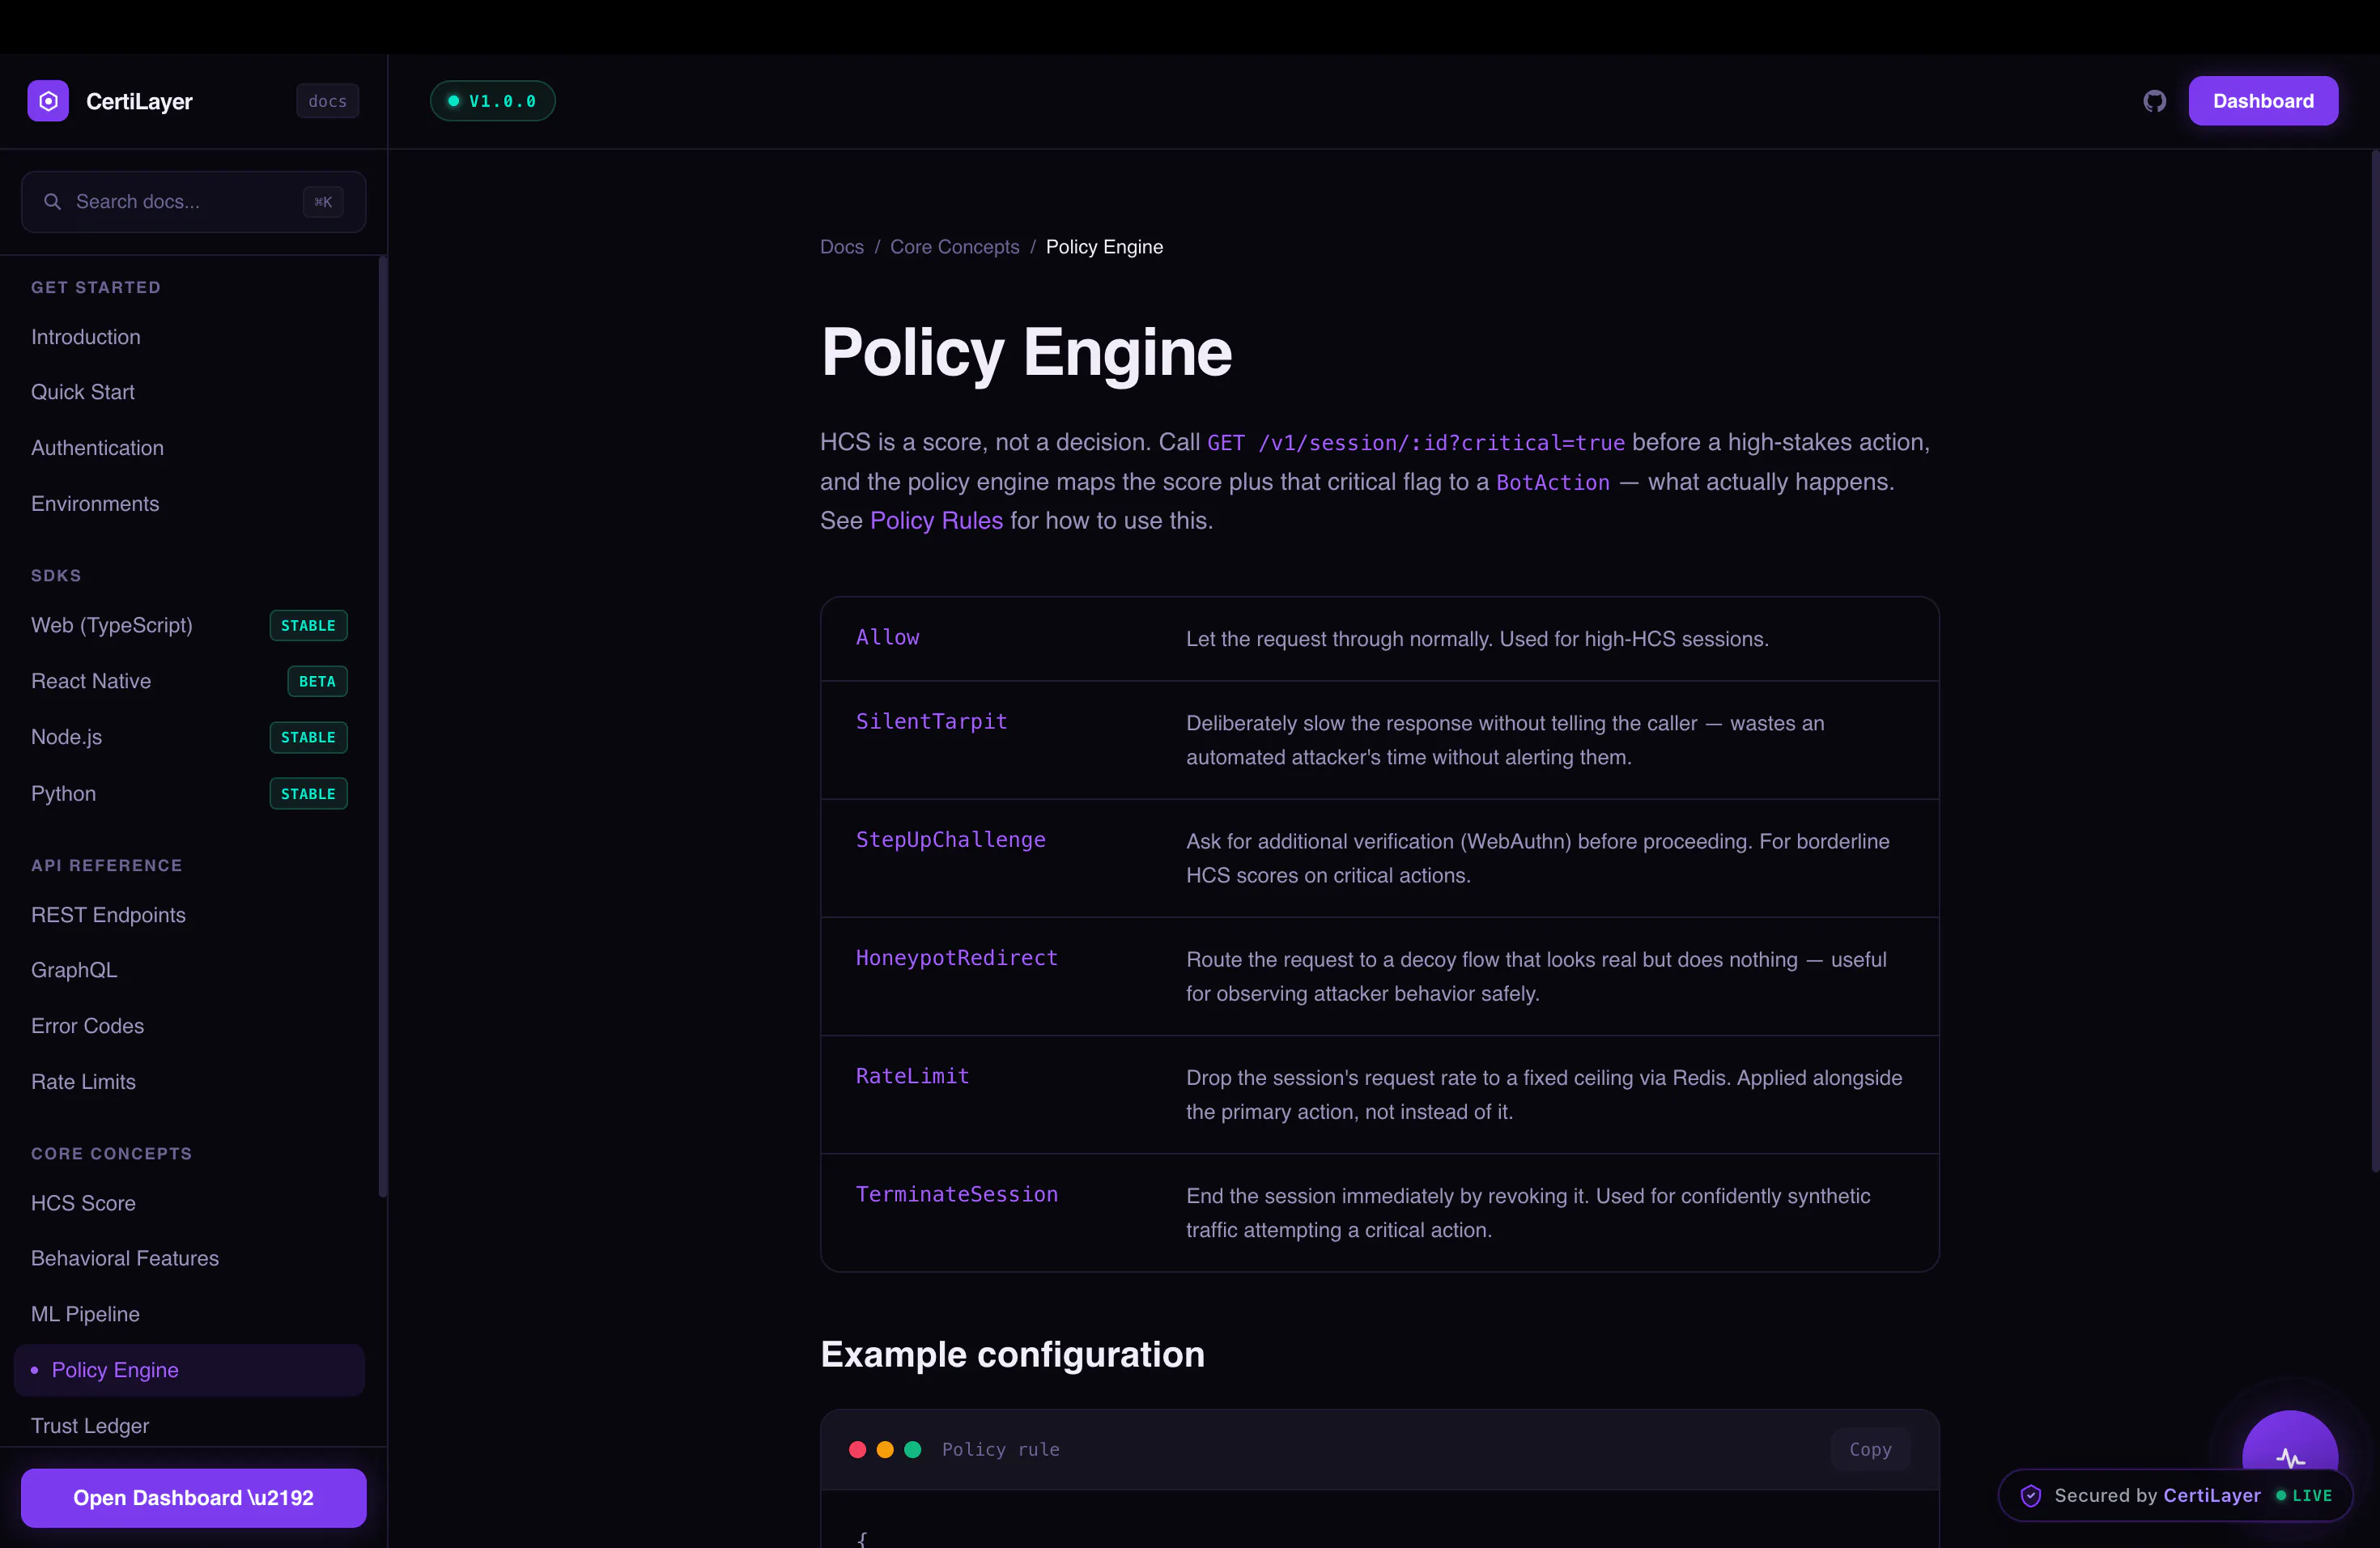Follow the Policy Rules link
The height and width of the screenshot is (1548, 2380).
936,521
